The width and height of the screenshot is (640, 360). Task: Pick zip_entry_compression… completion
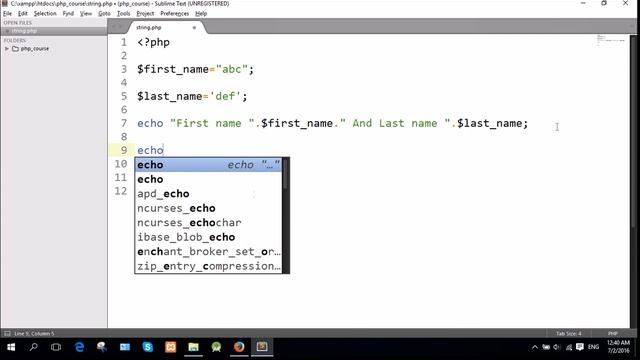point(209,266)
